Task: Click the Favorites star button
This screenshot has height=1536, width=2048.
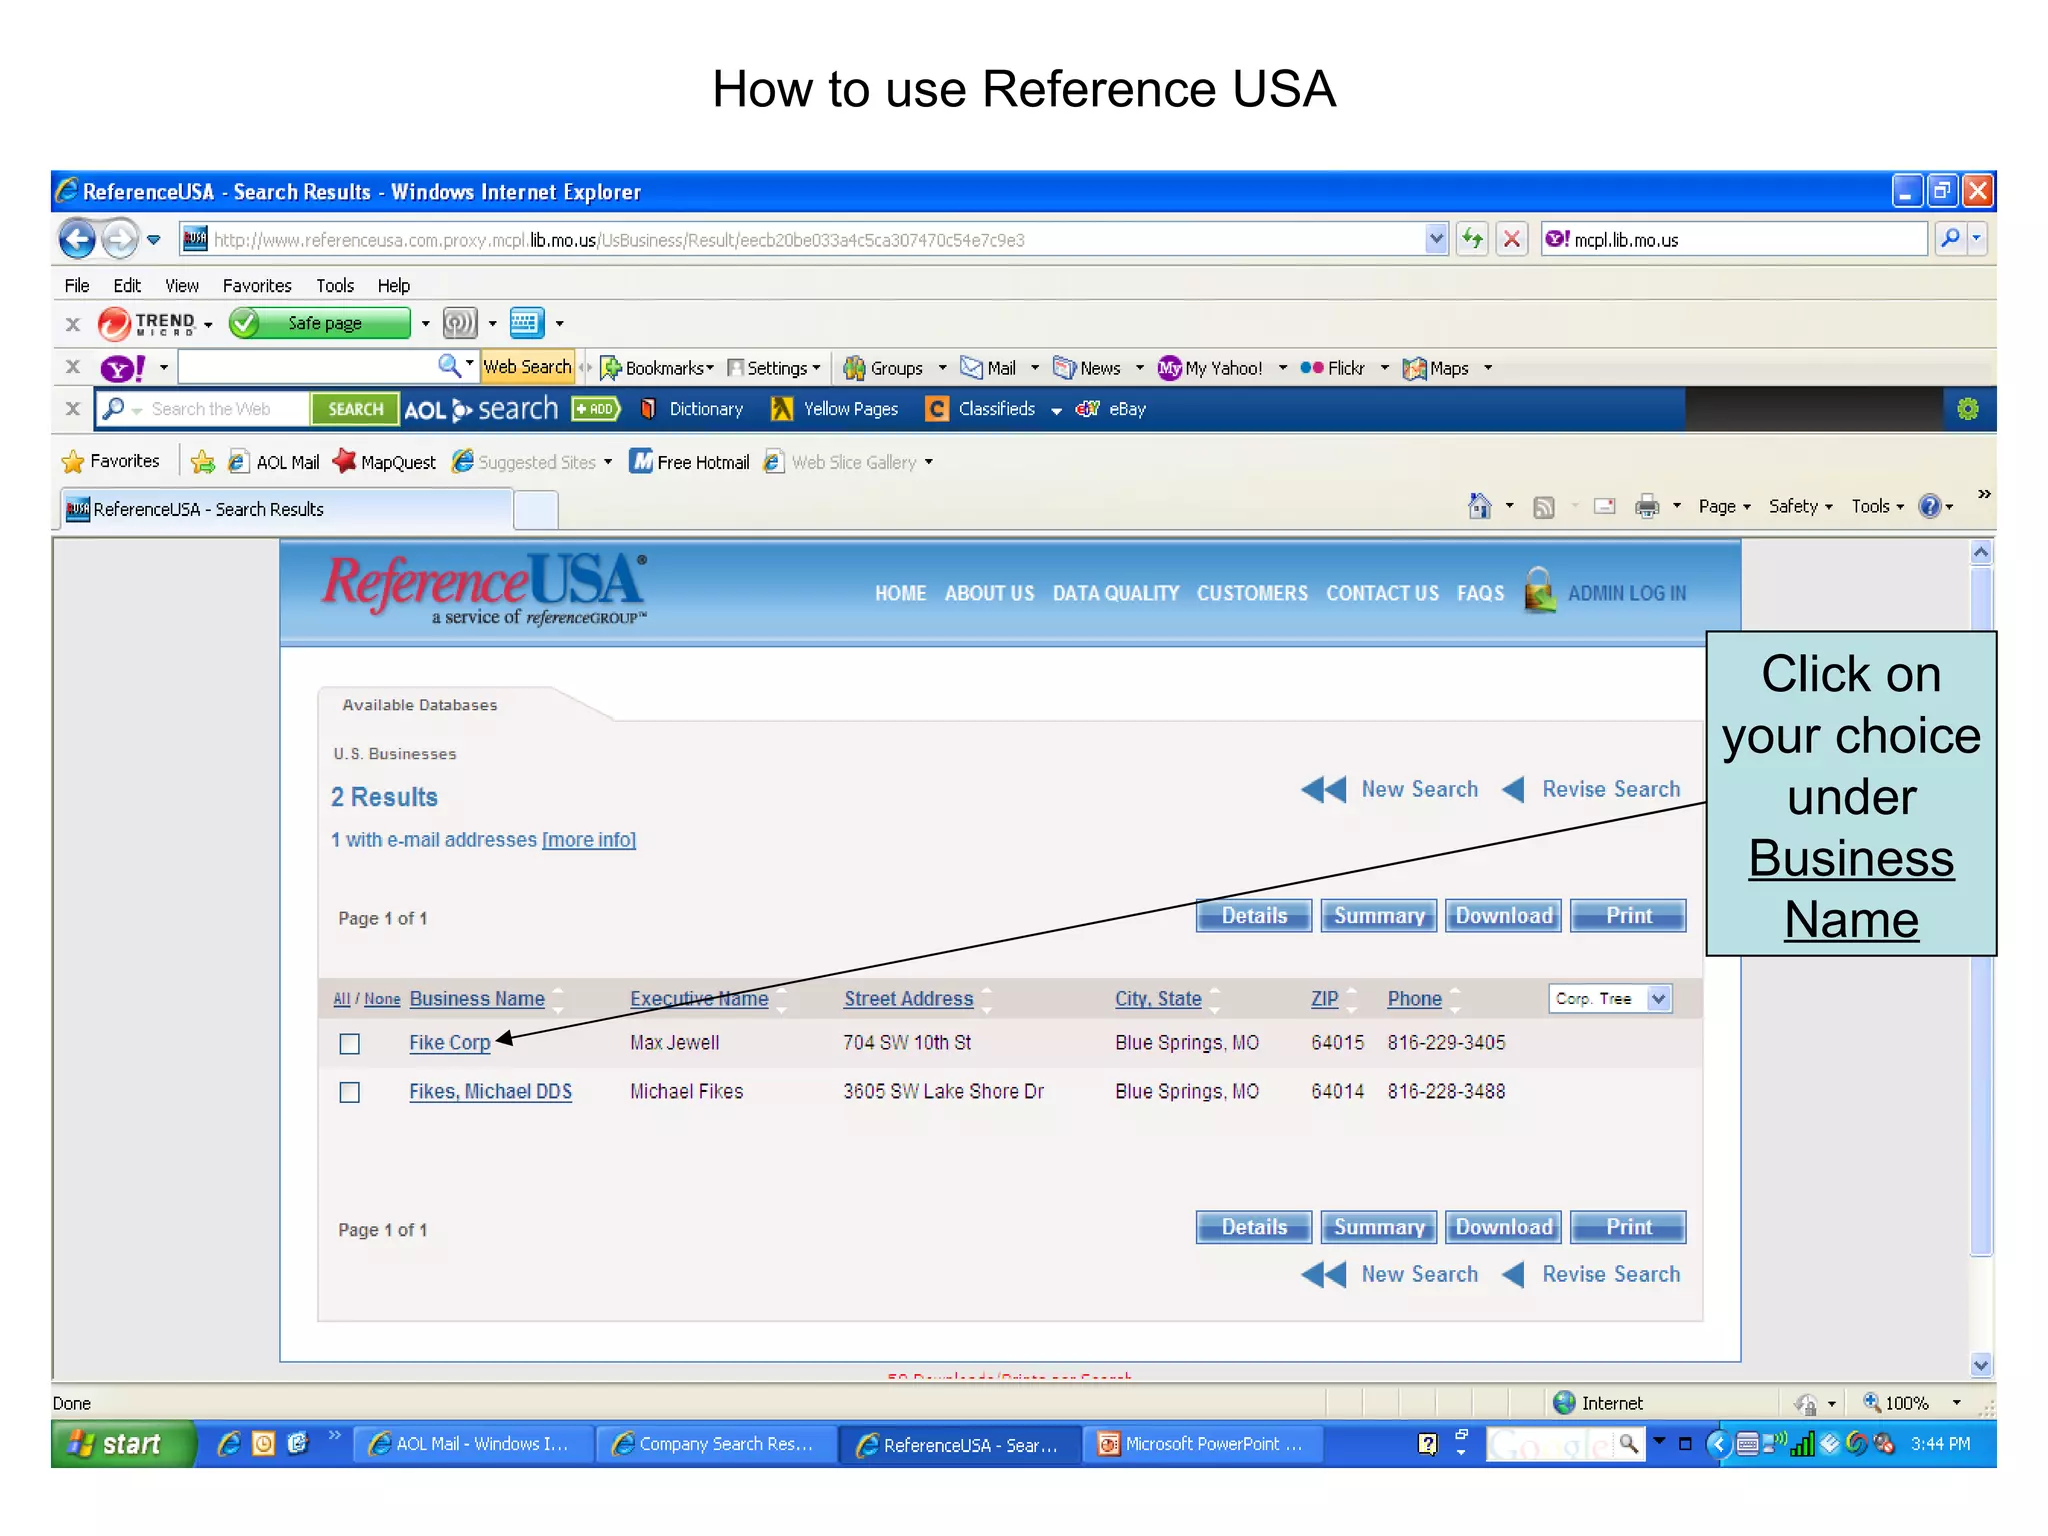Action: [111, 461]
